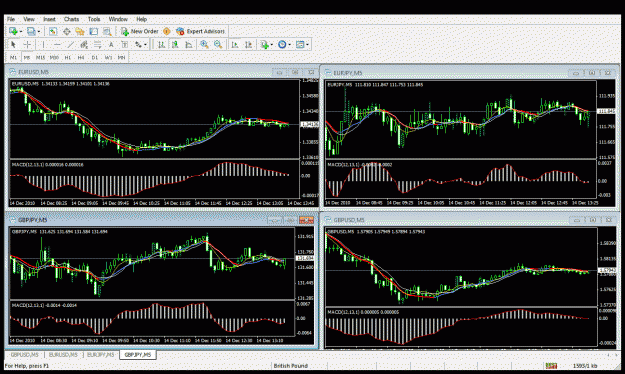Zoom in on the chart
This screenshot has width=625, height=374.
coord(204,45)
